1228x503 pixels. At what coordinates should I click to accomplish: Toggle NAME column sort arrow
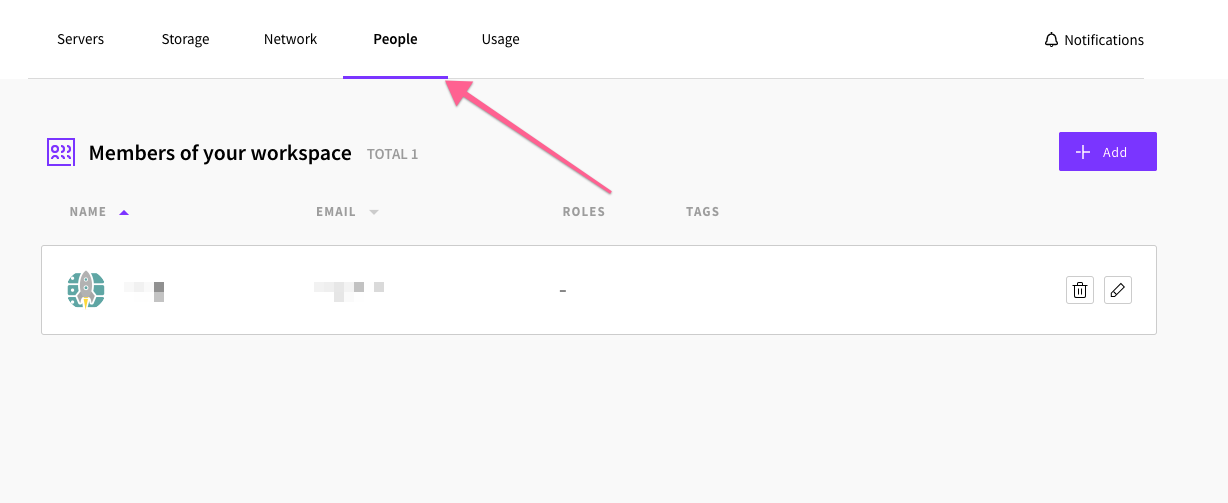[124, 212]
